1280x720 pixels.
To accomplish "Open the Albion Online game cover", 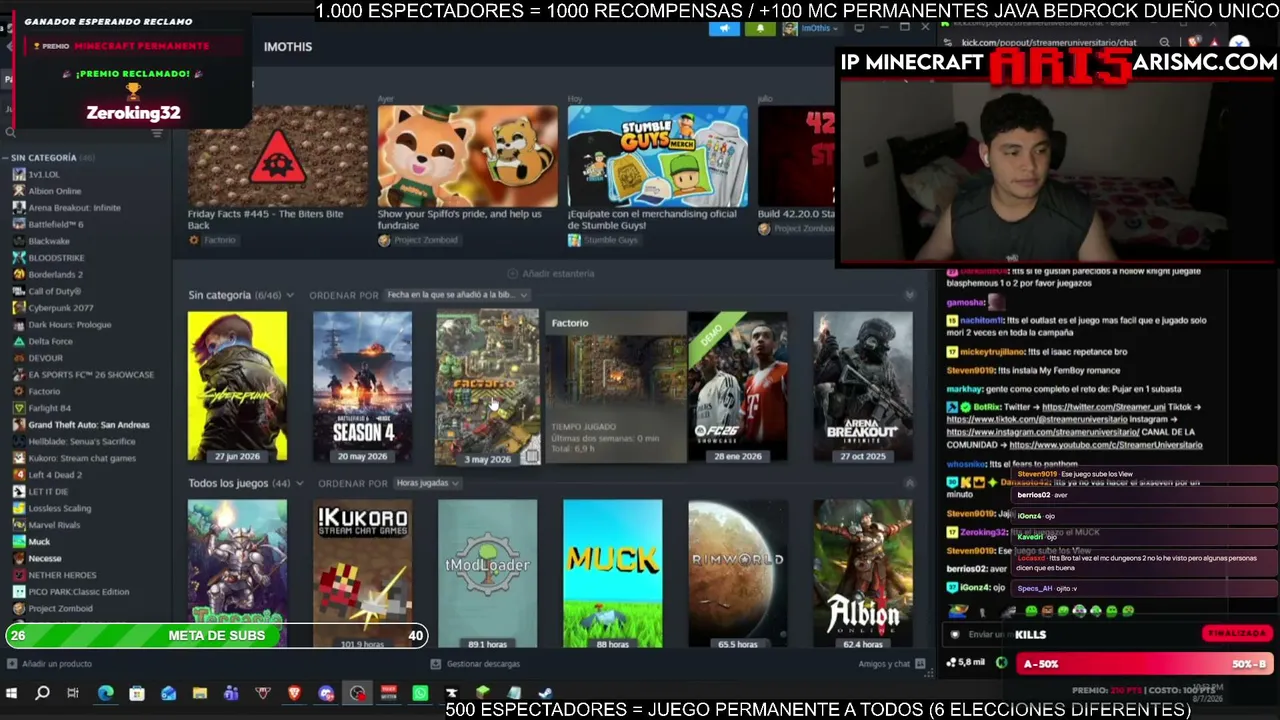I will tap(862, 573).
